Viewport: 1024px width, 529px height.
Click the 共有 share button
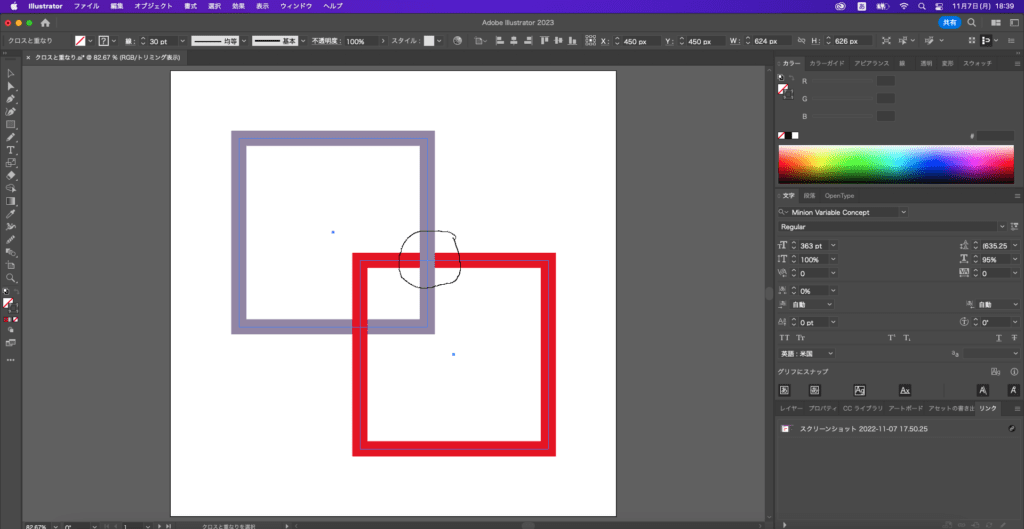coord(950,22)
